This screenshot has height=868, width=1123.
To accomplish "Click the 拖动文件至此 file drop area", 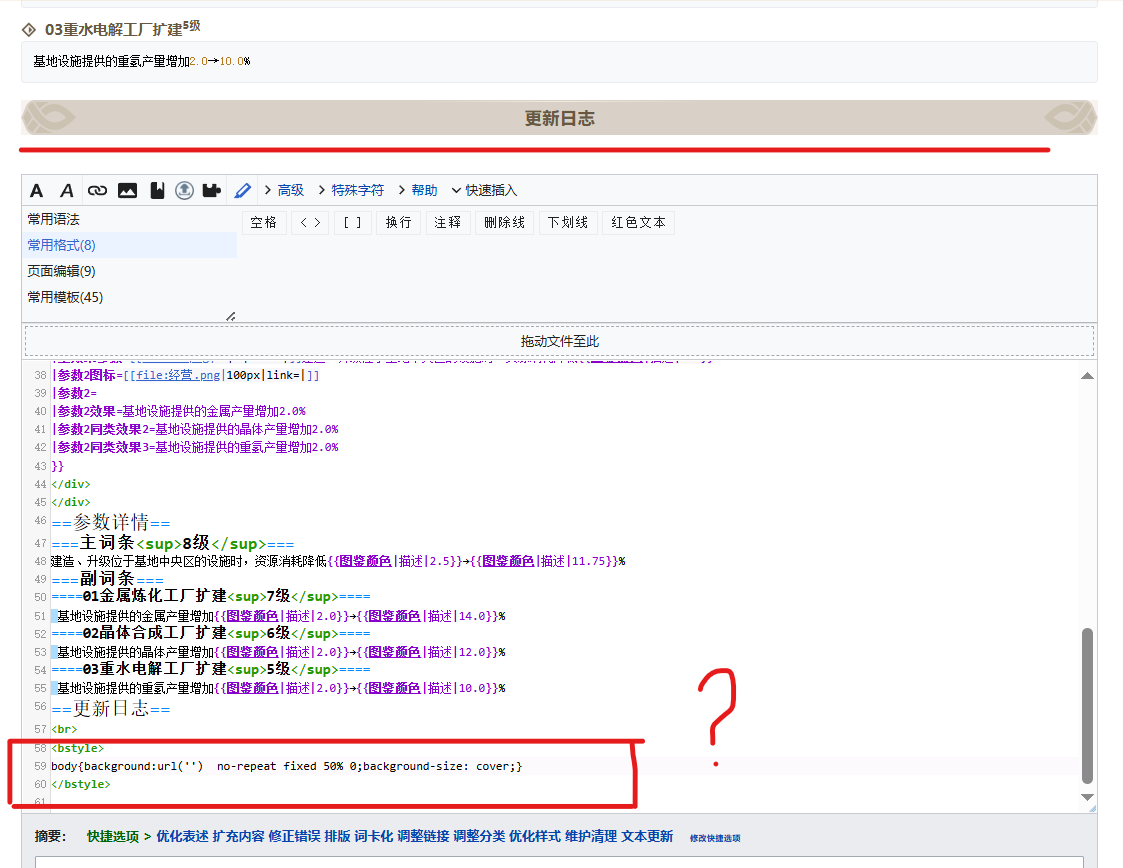I will 559,342.
